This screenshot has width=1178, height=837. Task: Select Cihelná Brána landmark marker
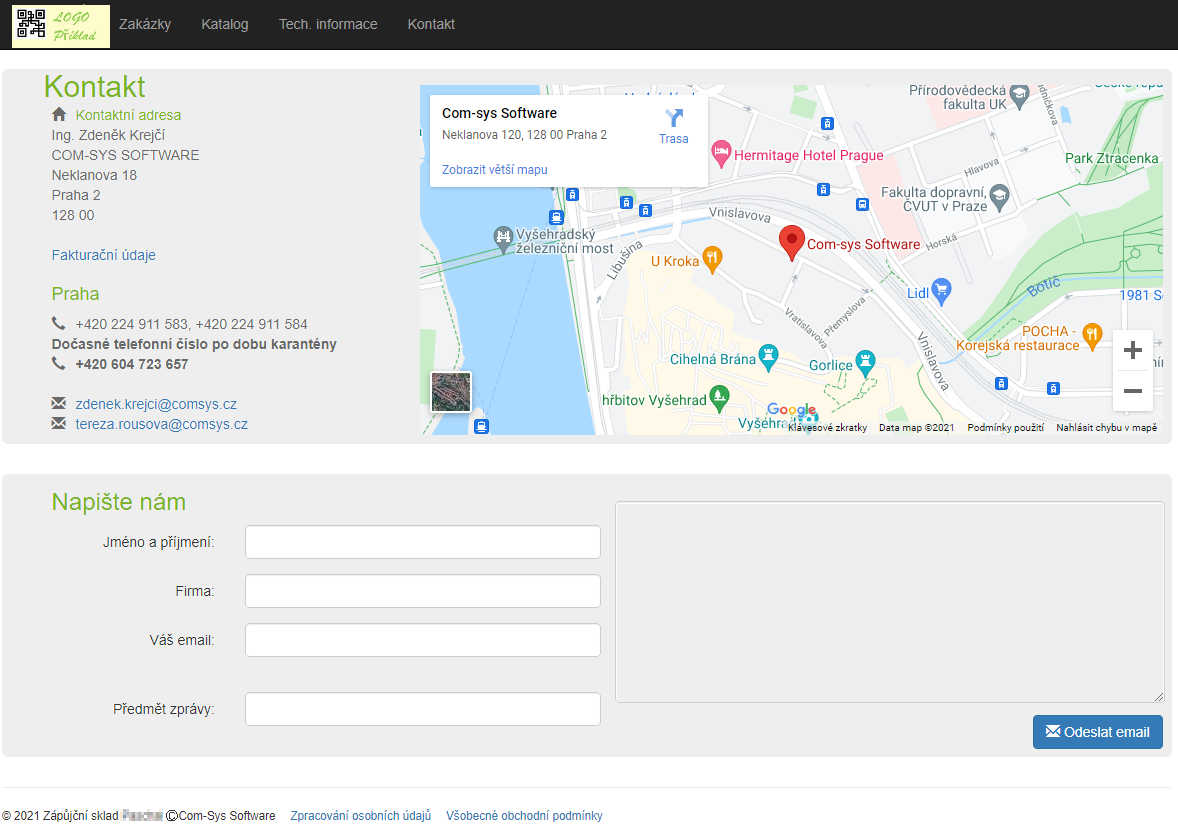768,357
